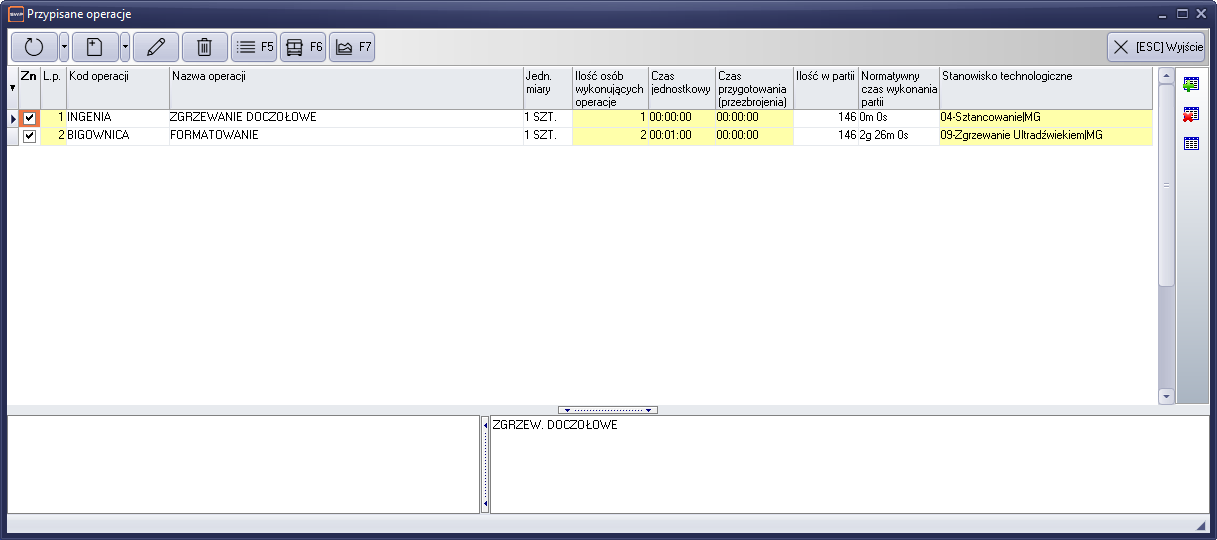
Task: Click the scrollbar down arrow of the table
Action: (x=1166, y=396)
